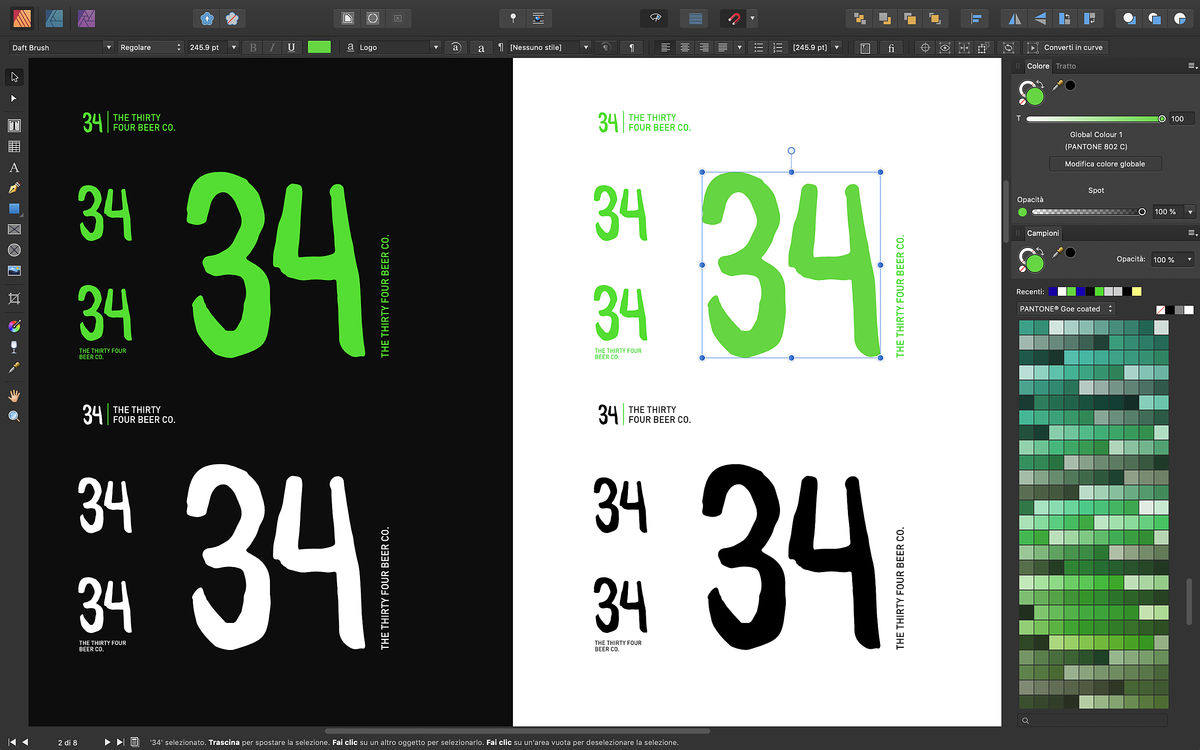Click the Flip Horizontal toolbar icon
Viewport: 1200px width, 750px height.
[x=1014, y=18]
